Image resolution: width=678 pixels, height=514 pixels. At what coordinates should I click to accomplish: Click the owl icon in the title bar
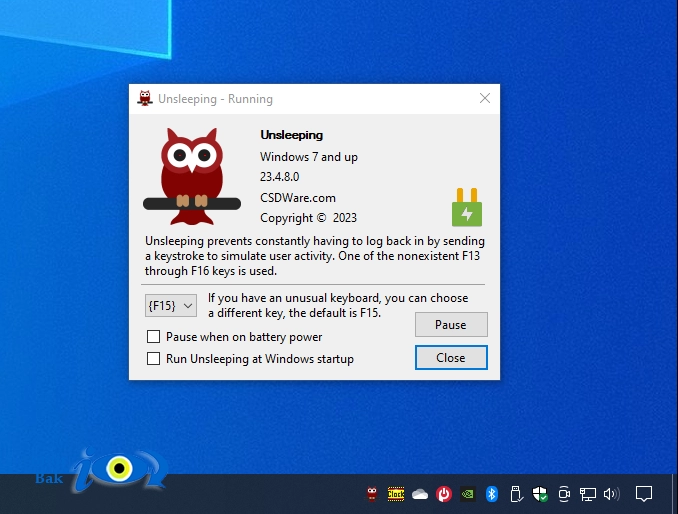click(145, 99)
